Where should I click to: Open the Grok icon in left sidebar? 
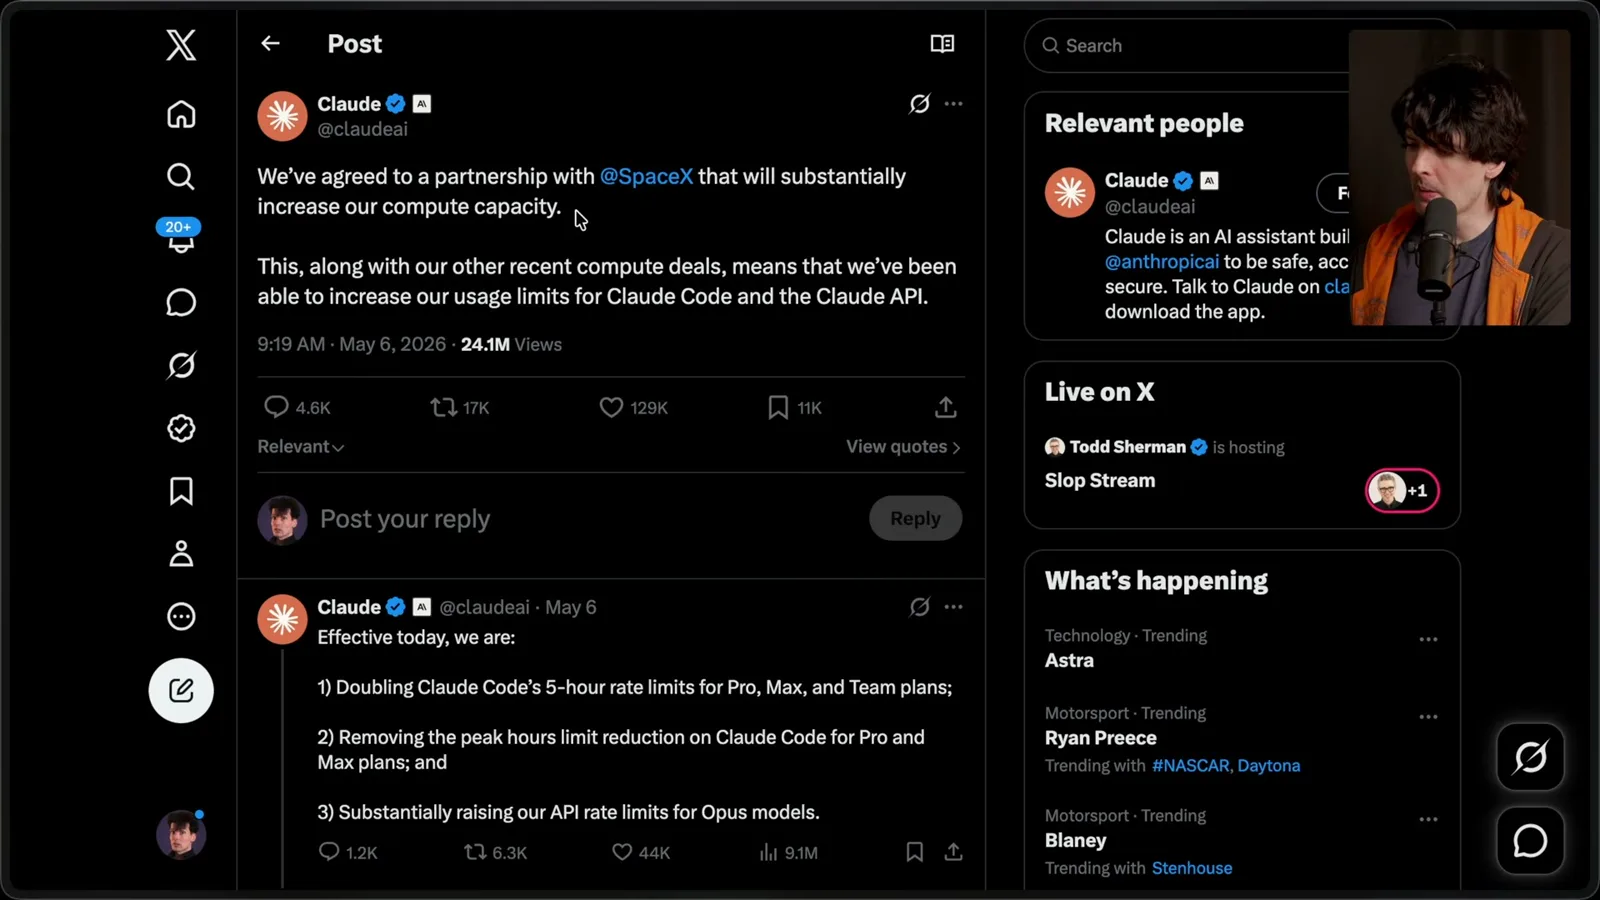click(x=181, y=365)
